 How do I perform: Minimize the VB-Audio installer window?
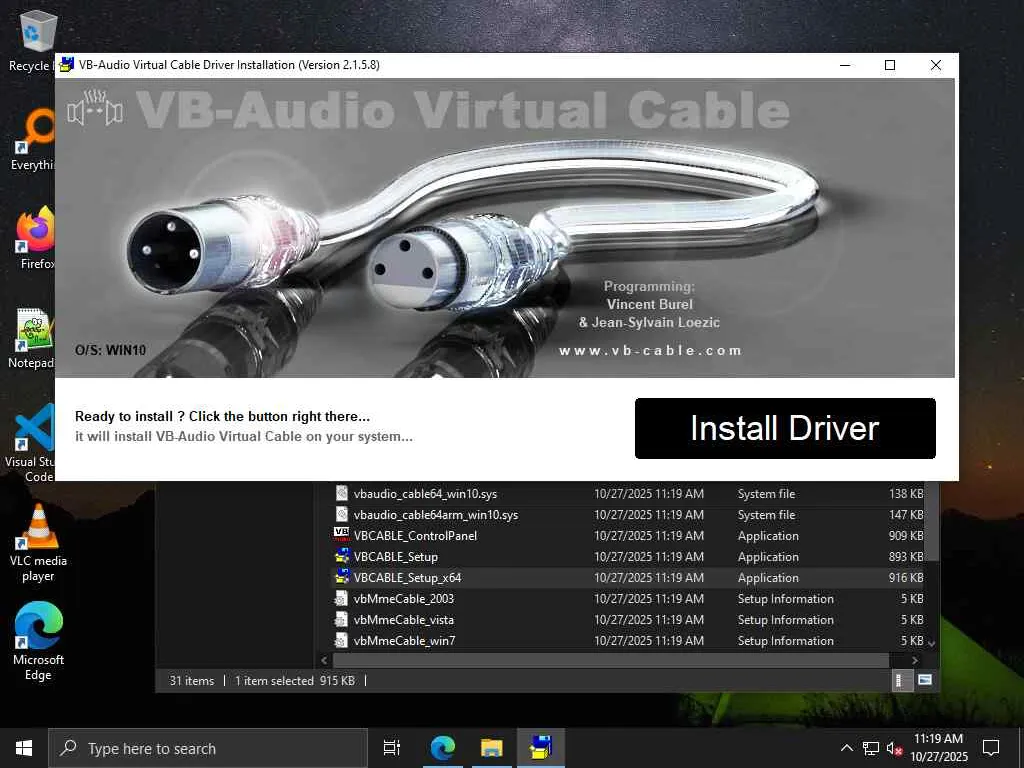(844, 65)
